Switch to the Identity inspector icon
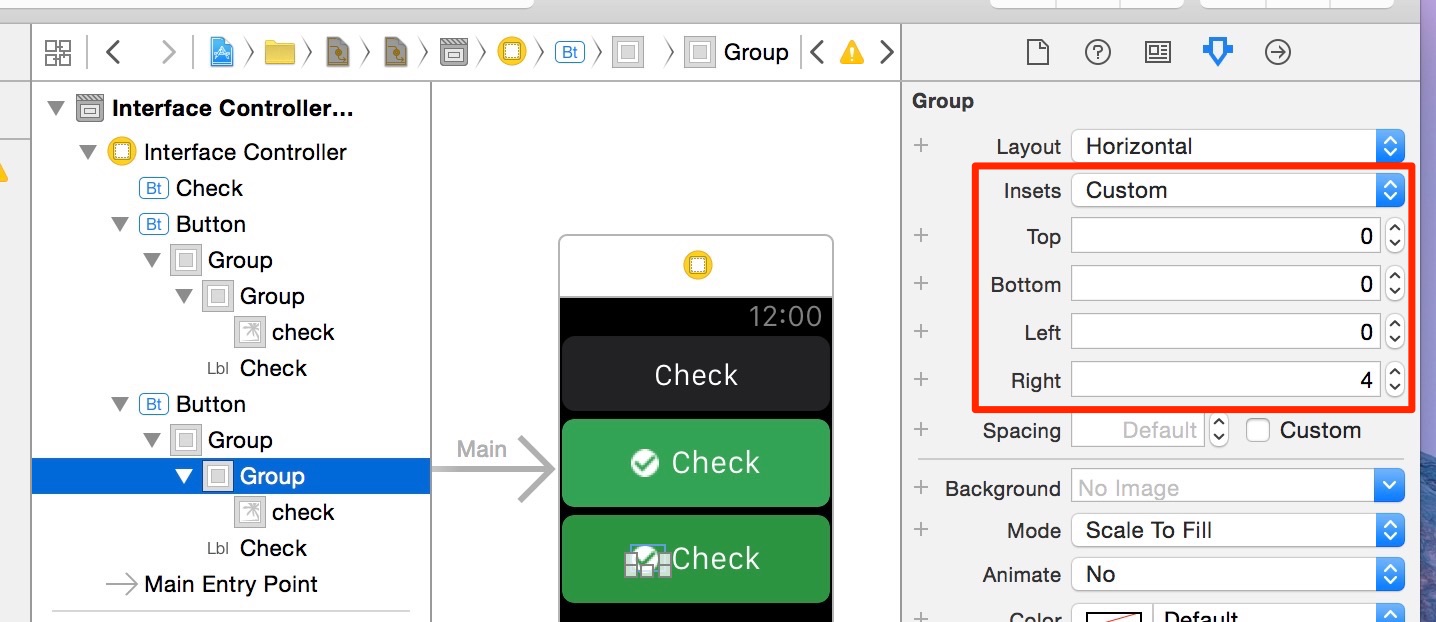 pos(1157,52)
